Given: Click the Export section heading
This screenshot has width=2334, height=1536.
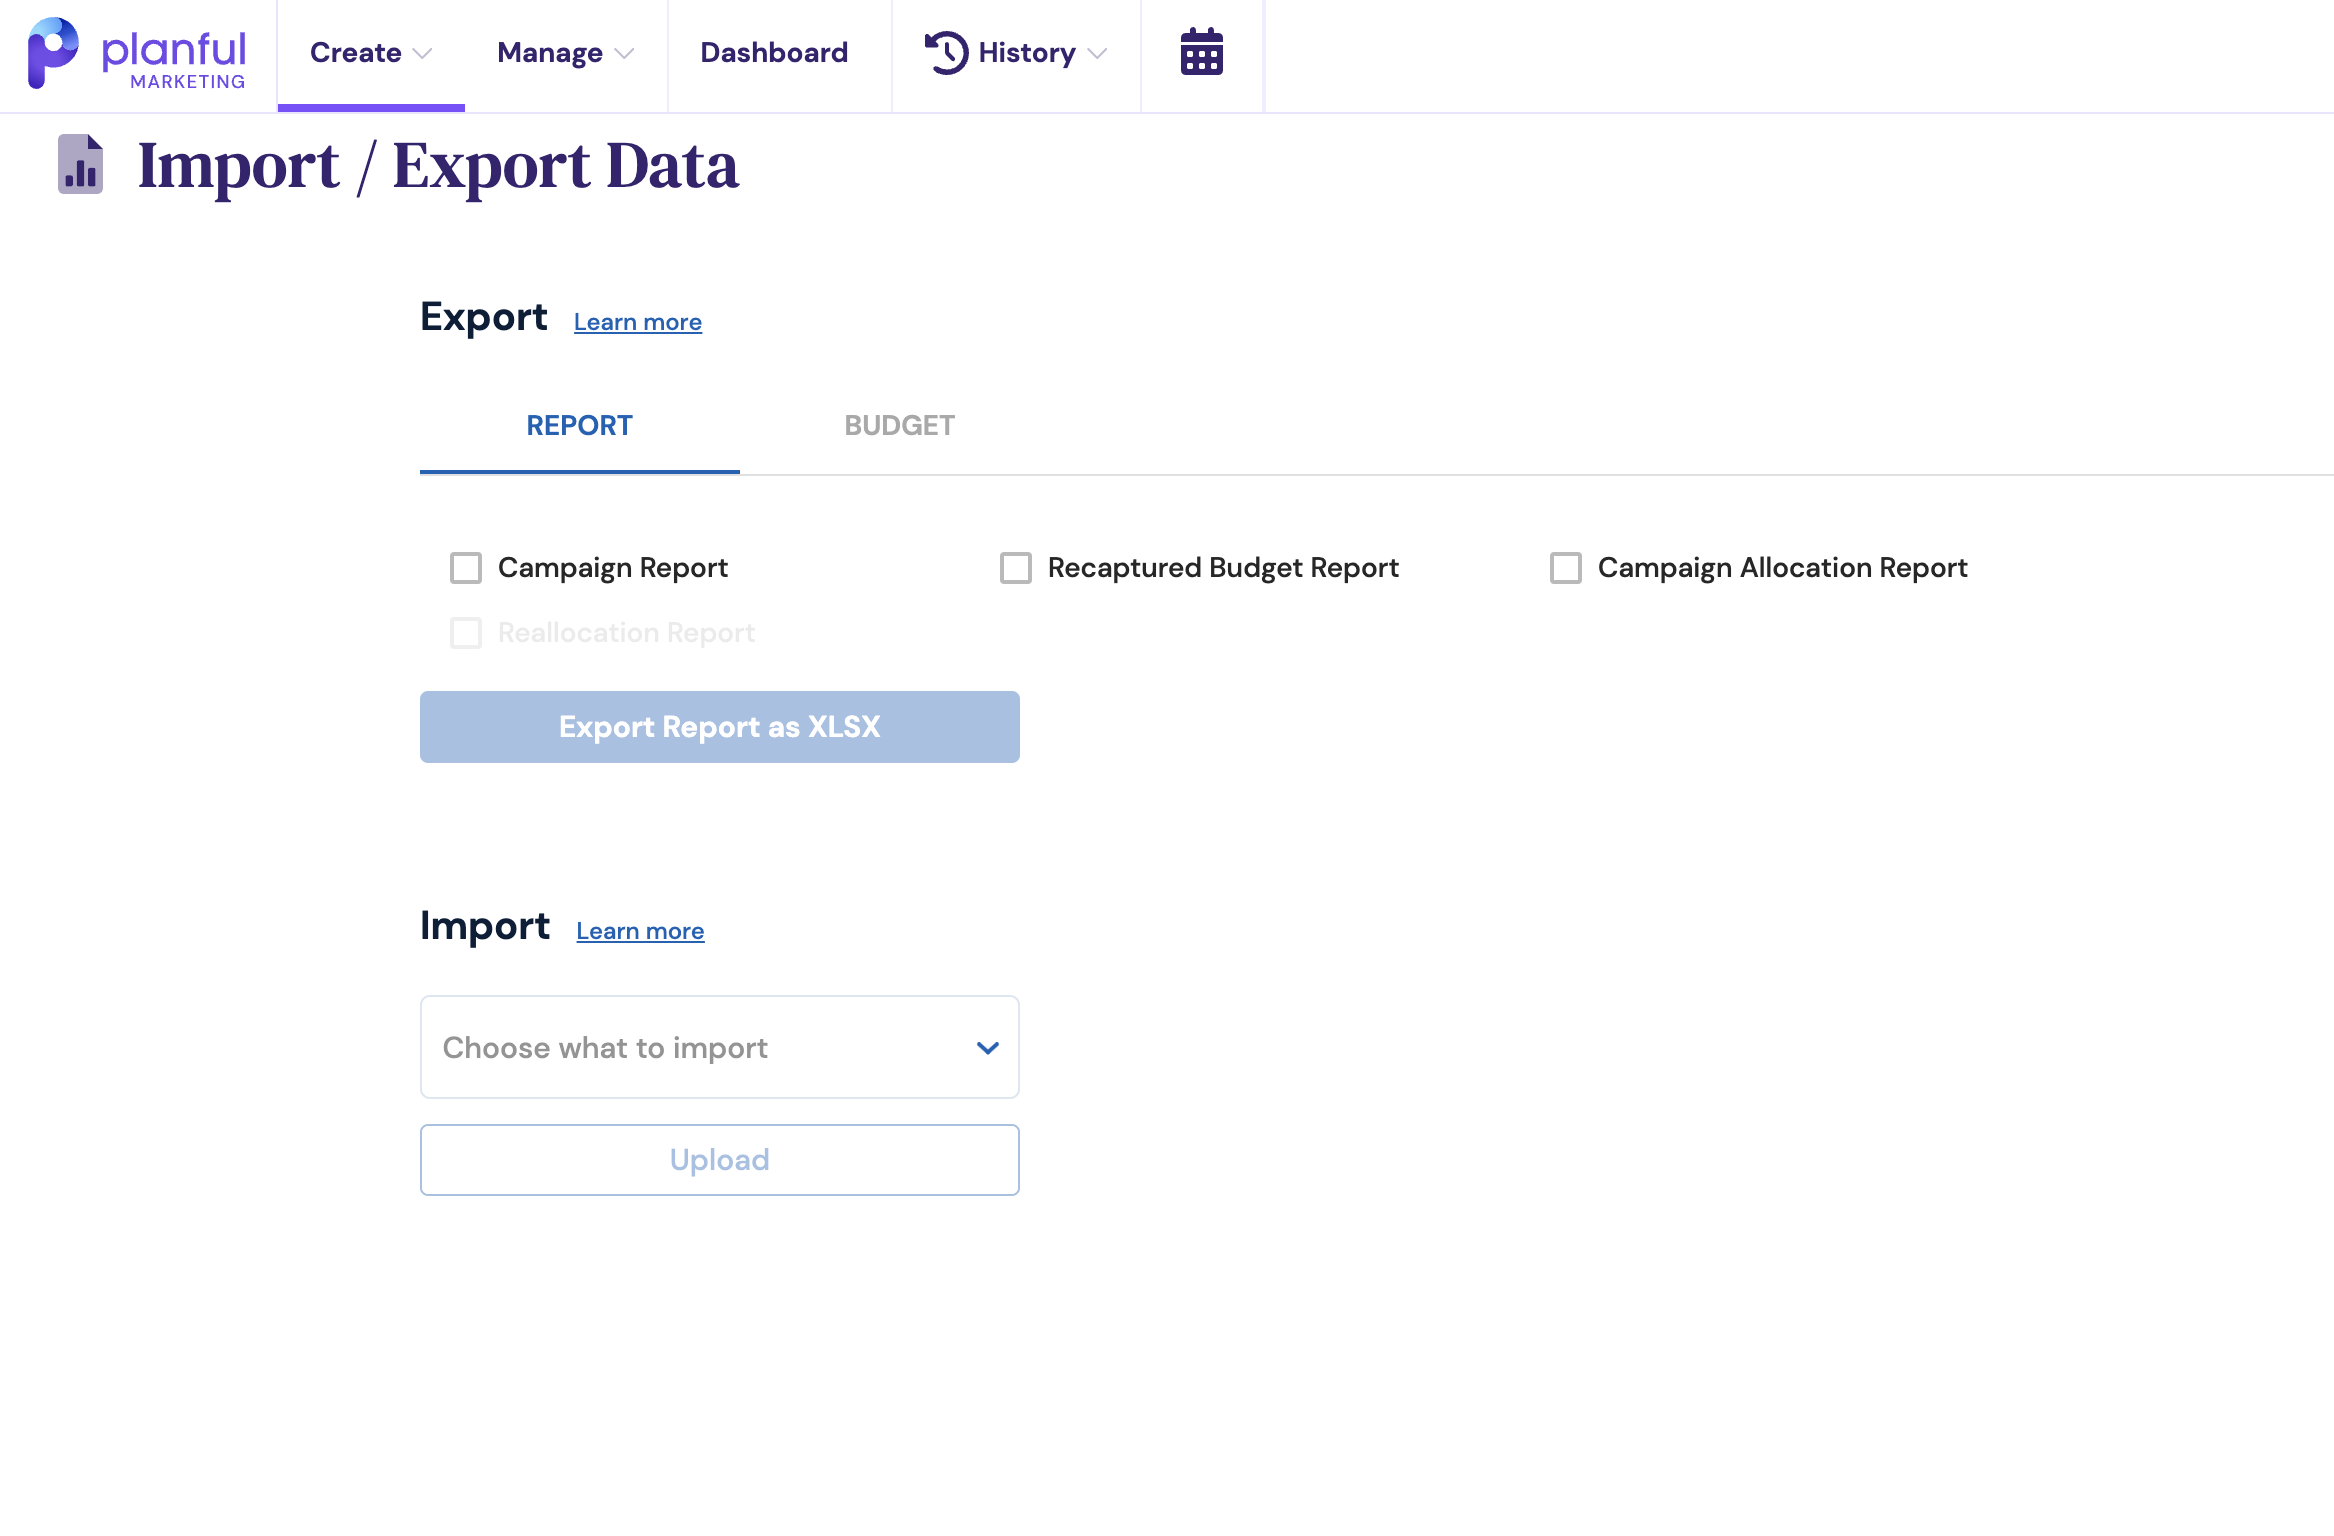Looking at the screenshot, I should click(x=484, y=317).
